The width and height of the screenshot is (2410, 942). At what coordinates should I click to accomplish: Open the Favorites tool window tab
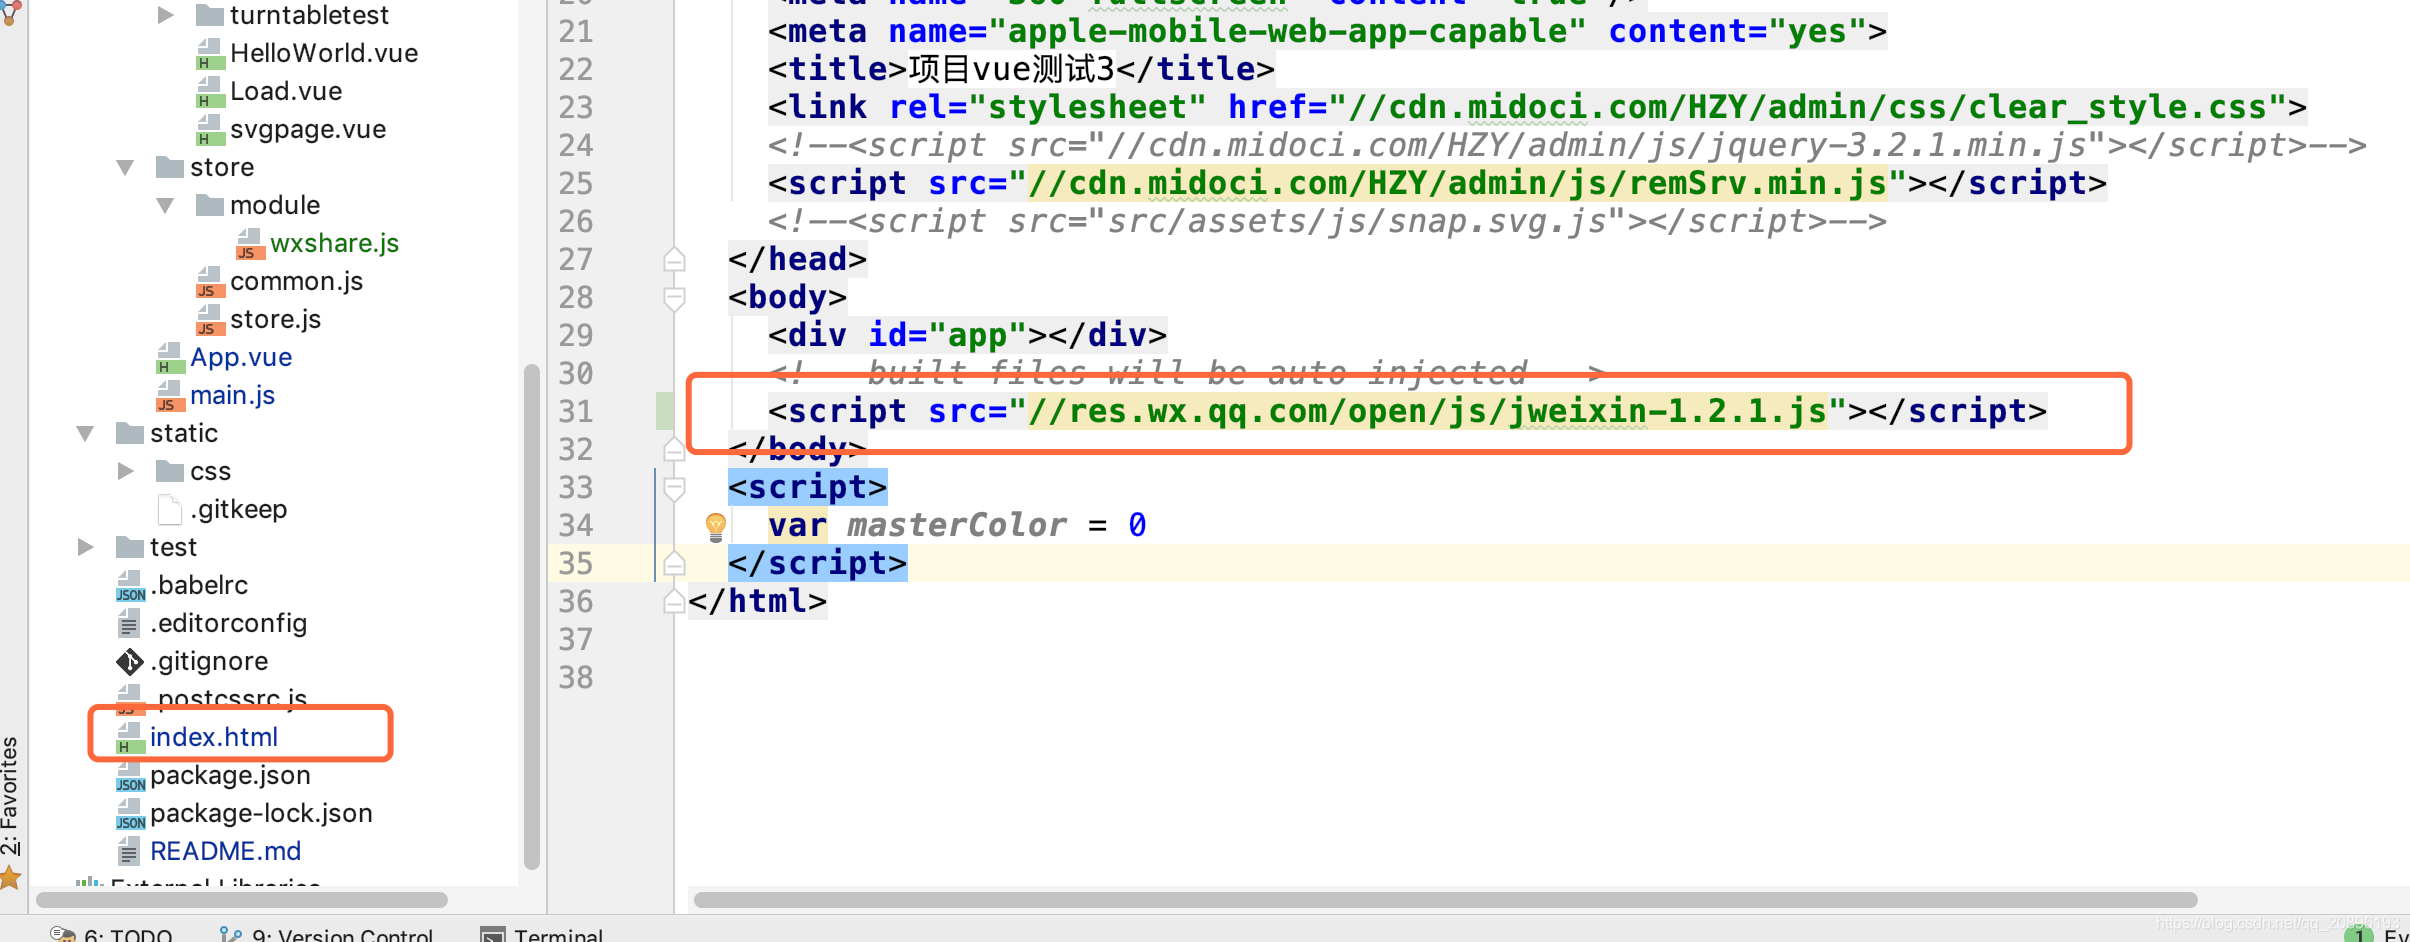point(10,796)
